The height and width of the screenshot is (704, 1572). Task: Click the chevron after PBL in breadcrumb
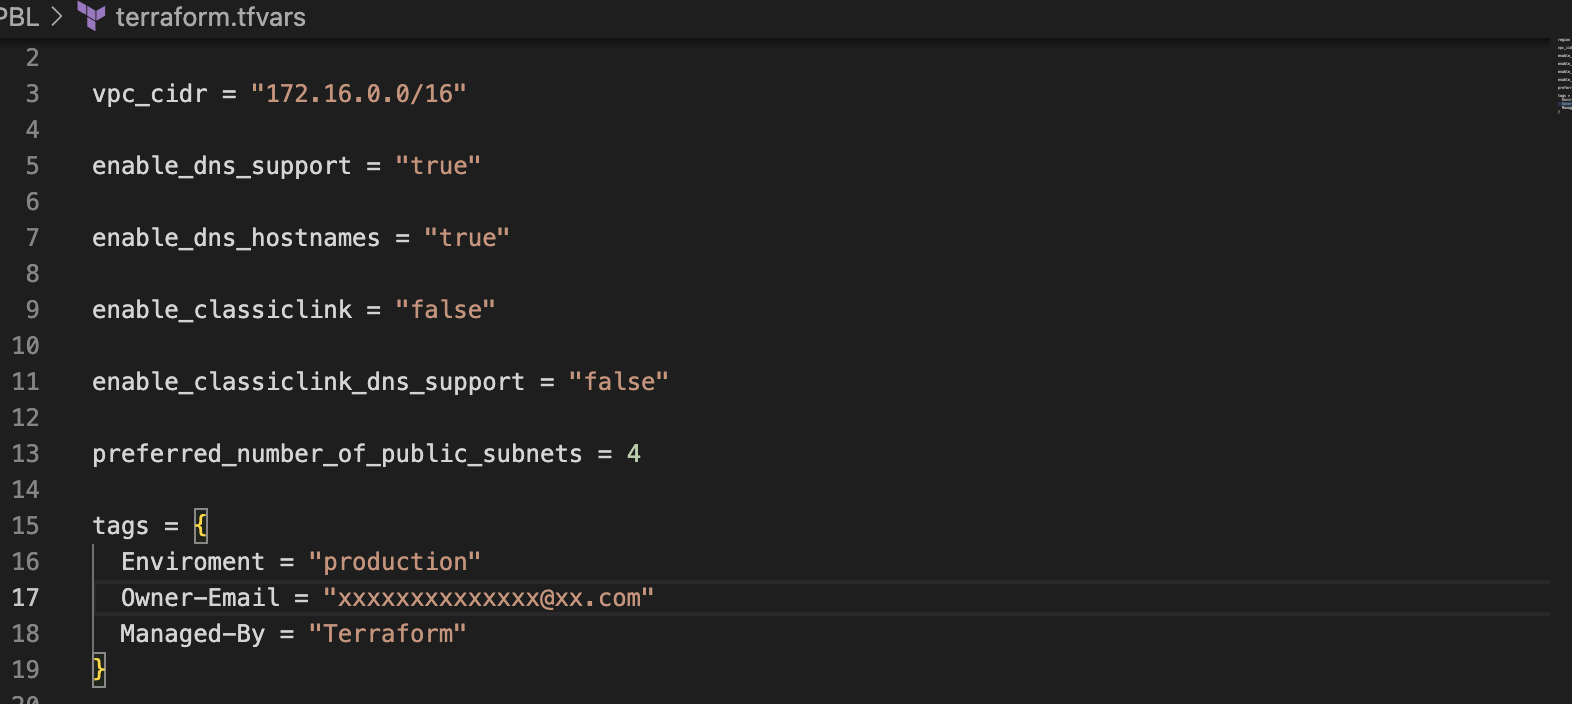[x=55, y=17]
